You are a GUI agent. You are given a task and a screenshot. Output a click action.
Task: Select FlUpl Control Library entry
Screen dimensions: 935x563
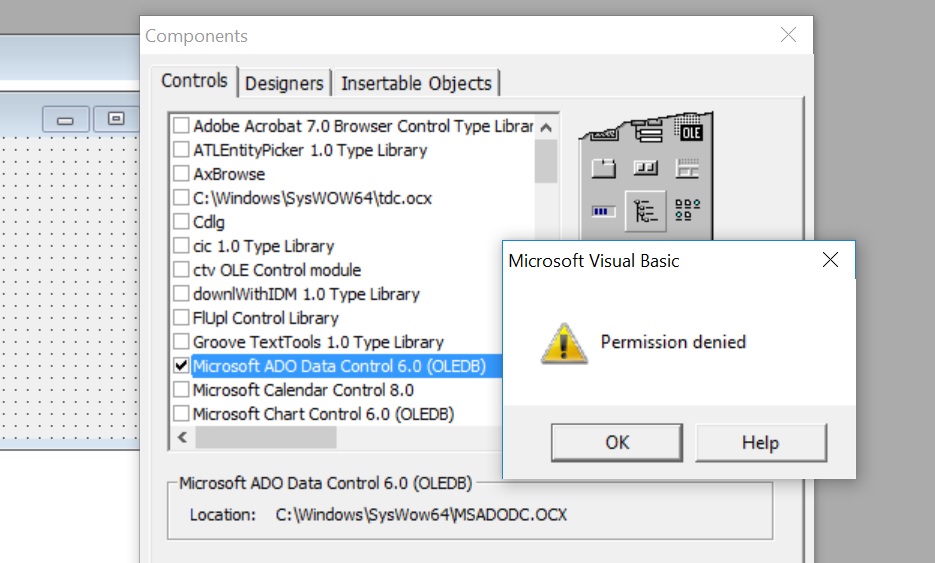coord(265,318)
